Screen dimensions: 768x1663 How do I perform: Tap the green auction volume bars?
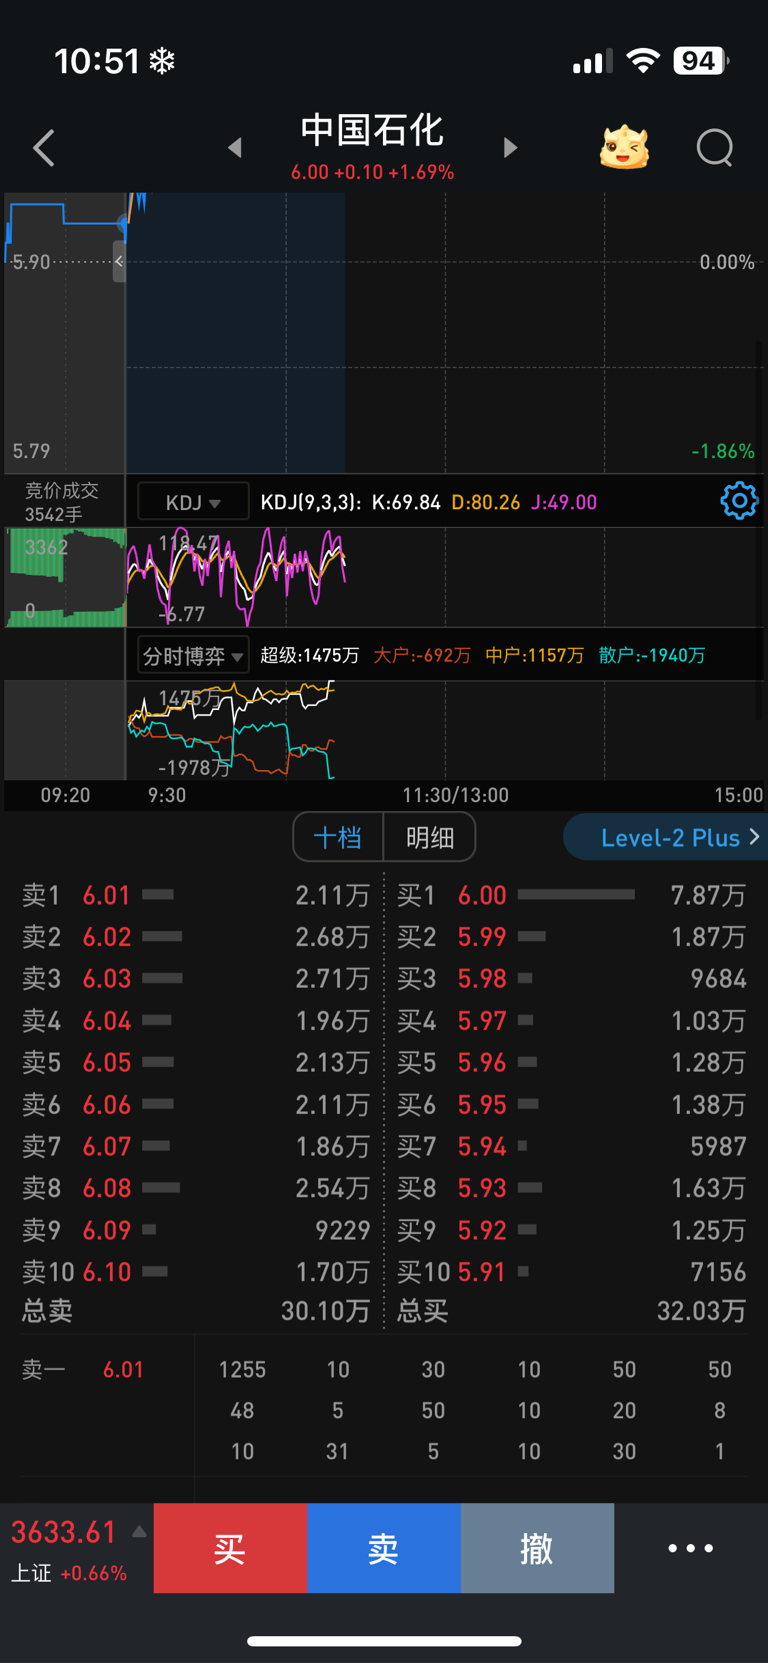click(x=66, y=578)
